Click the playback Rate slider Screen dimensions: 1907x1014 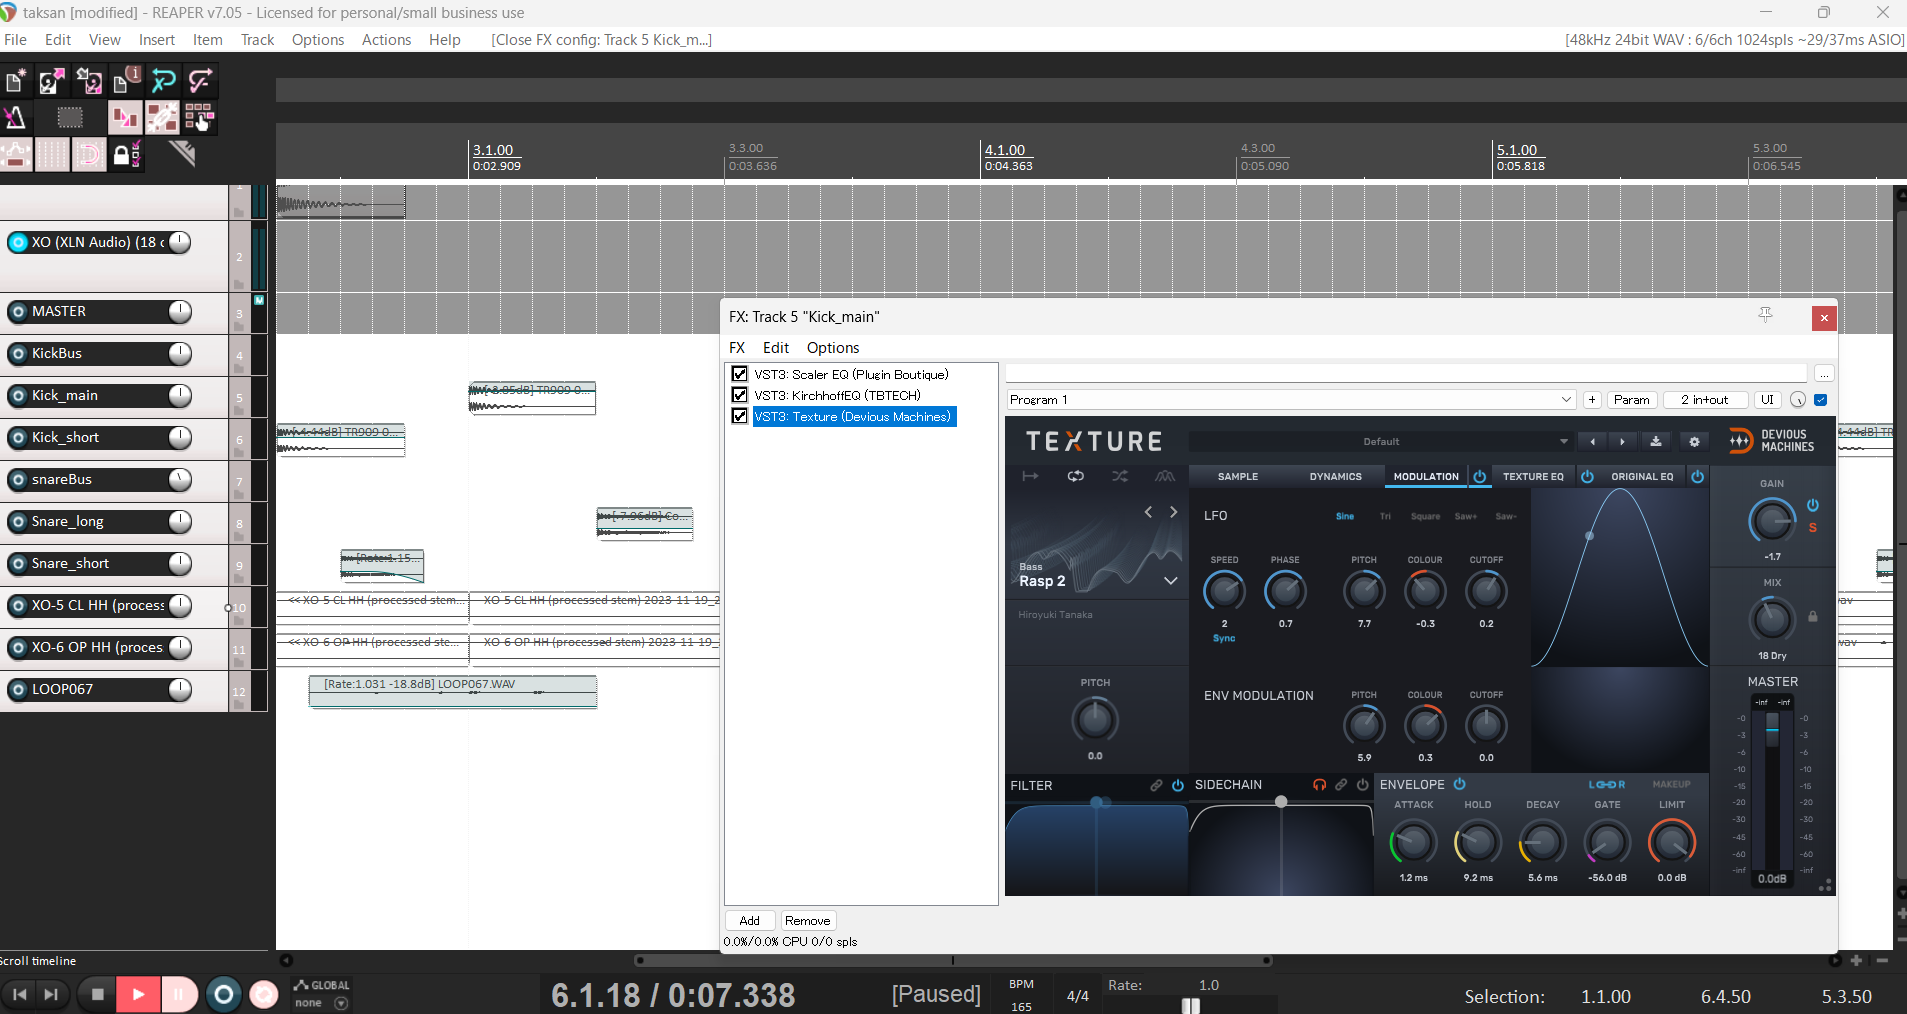[x=1190, y=1005]
